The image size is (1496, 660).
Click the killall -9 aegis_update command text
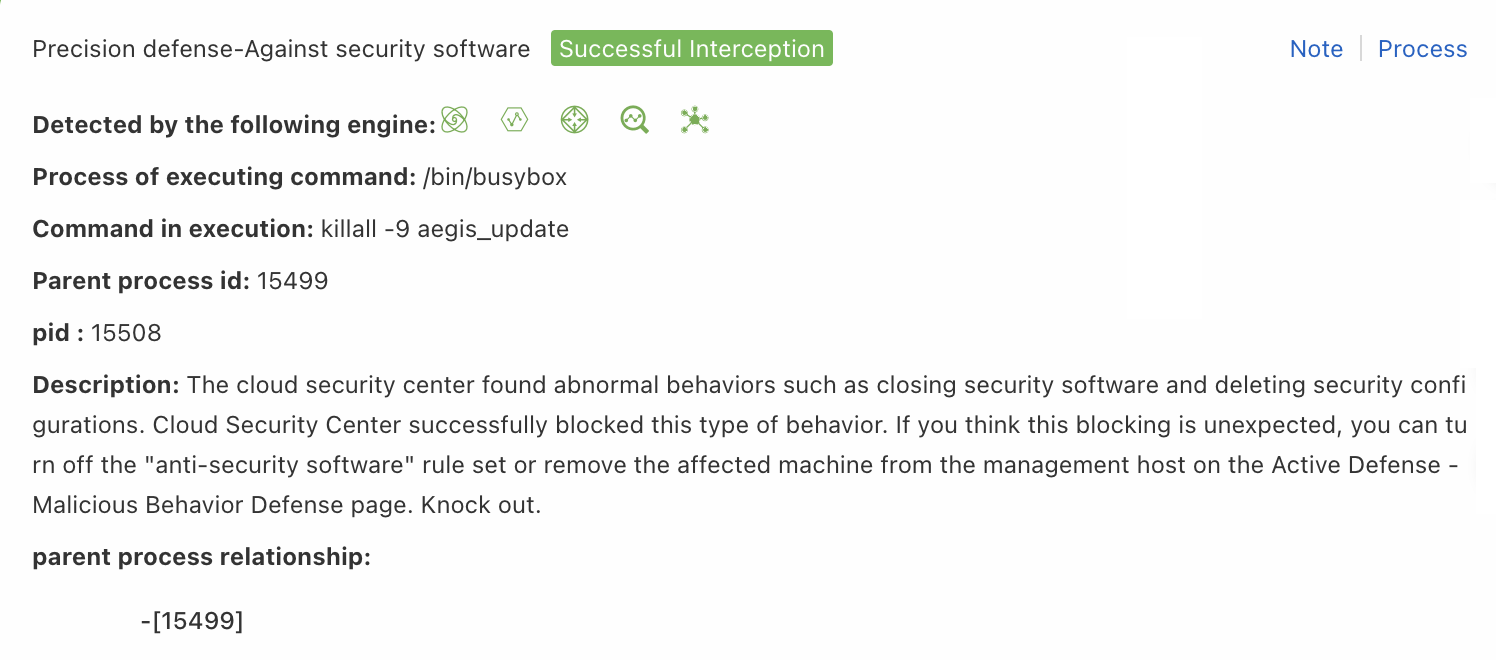(444, 229)
